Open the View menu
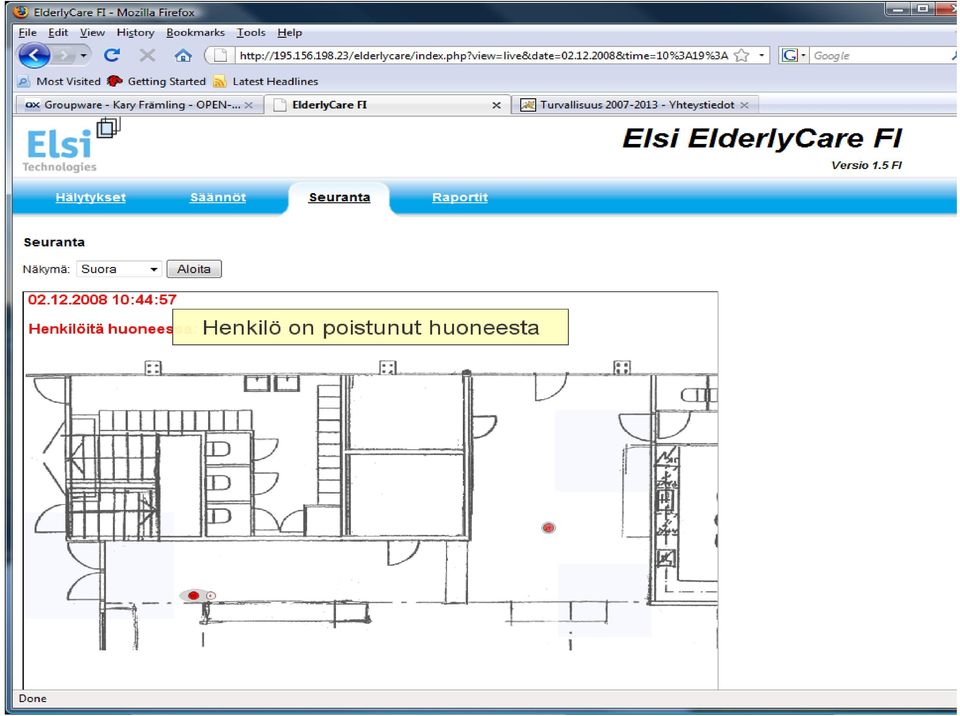 (x=92, y=32)
